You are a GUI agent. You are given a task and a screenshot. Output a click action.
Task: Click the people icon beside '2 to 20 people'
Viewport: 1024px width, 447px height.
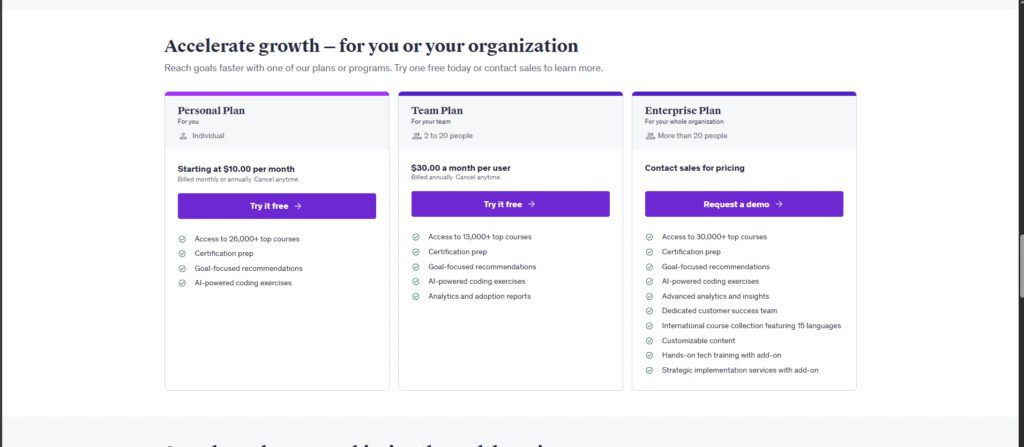coord(416,135)
